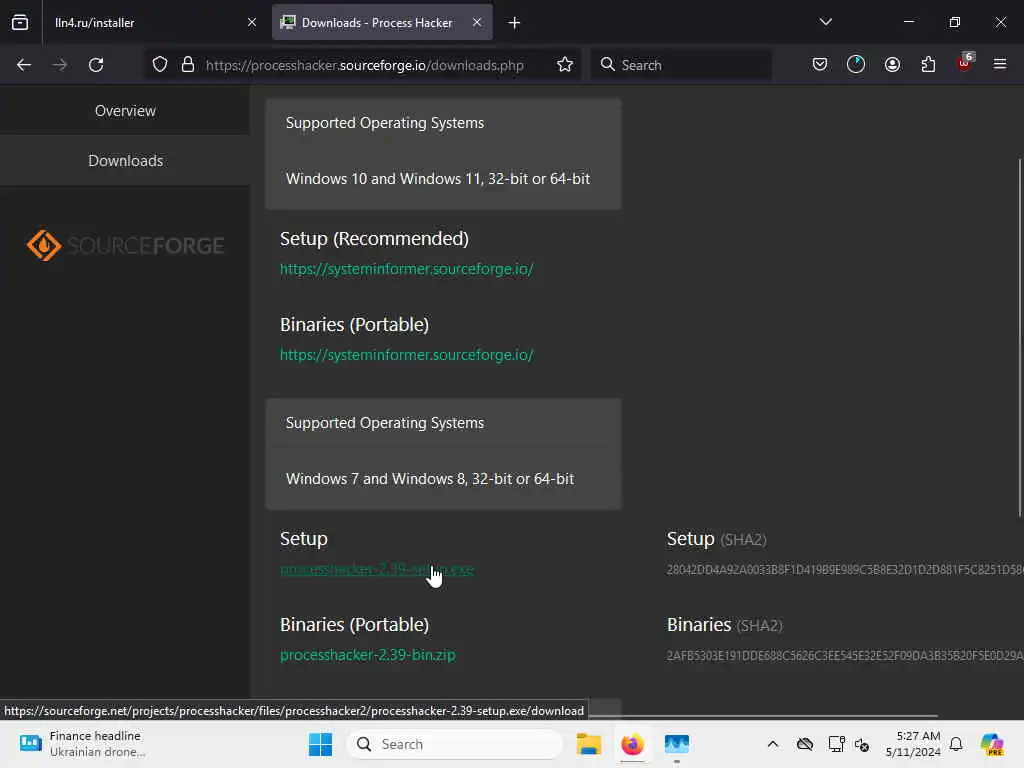Open the Firefox hamburger application menu

point(1000,64)
